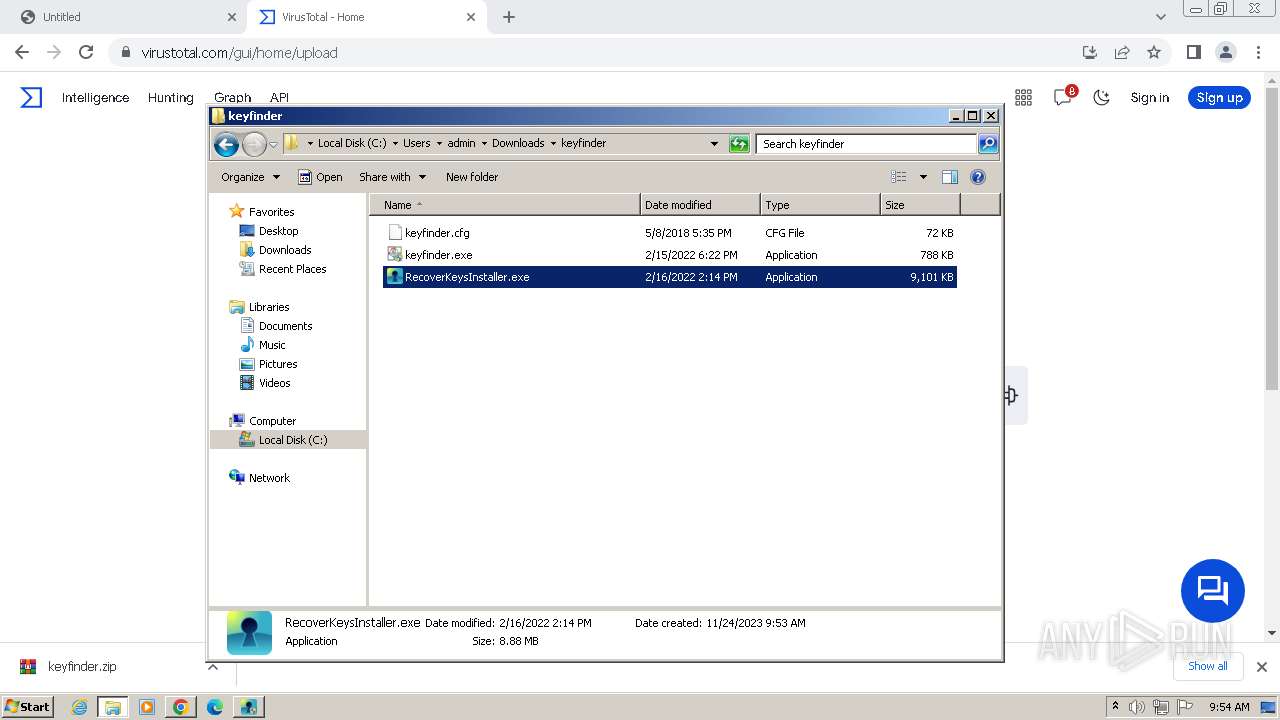Open Explorer help (question mark)
The height and width of the screenshot is (720, 1280).
tap(978, 177)
